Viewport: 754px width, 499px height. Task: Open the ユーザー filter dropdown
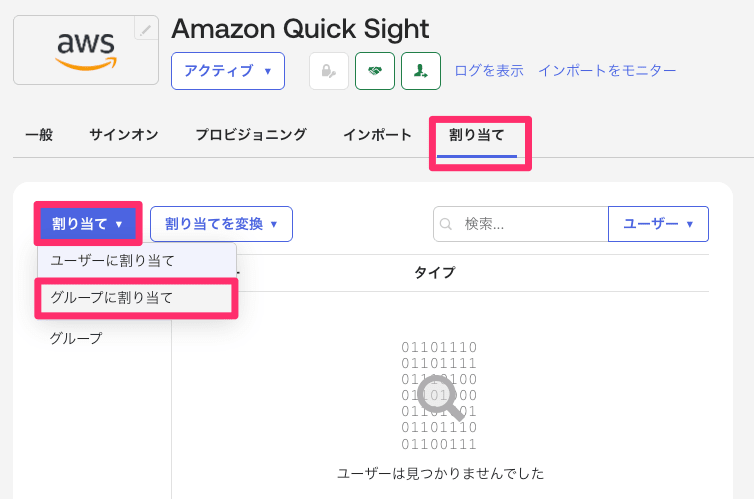(658, 224)
